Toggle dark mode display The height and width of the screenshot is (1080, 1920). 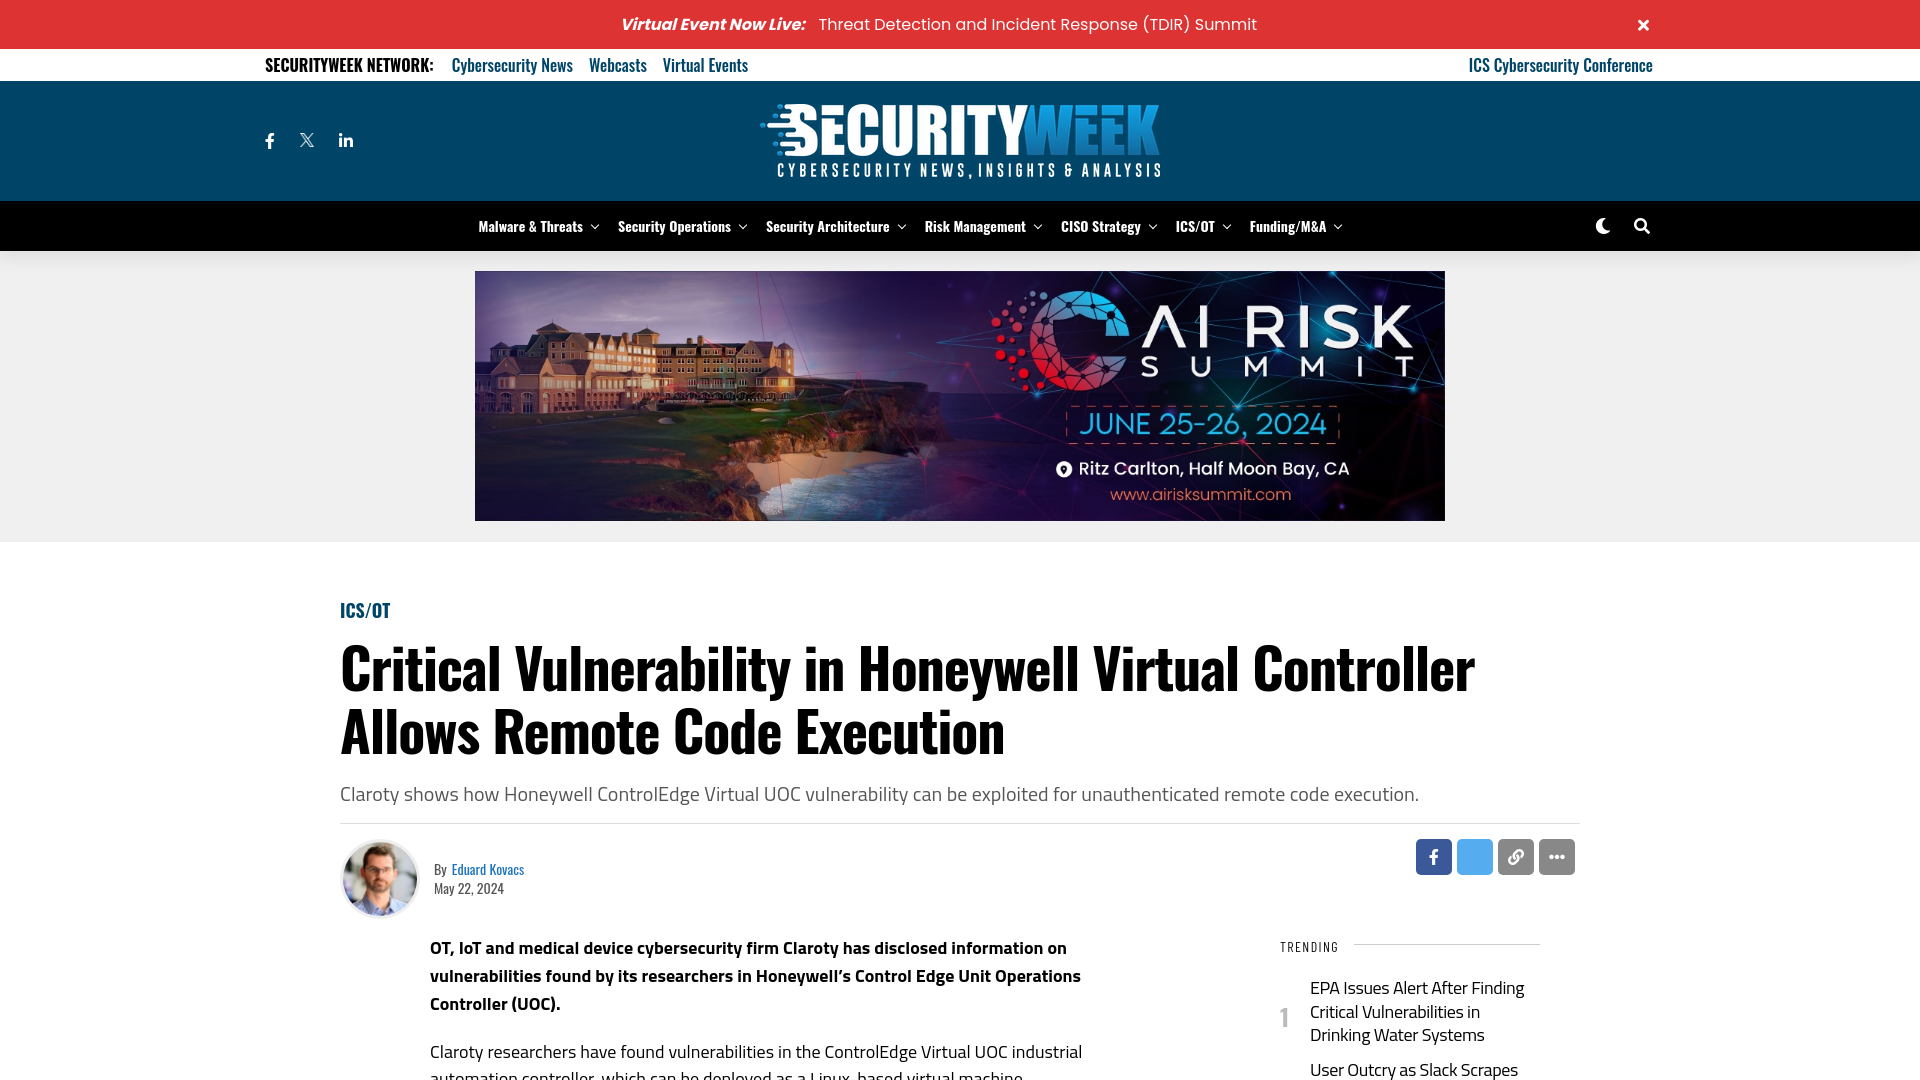tap(1602, 225)
